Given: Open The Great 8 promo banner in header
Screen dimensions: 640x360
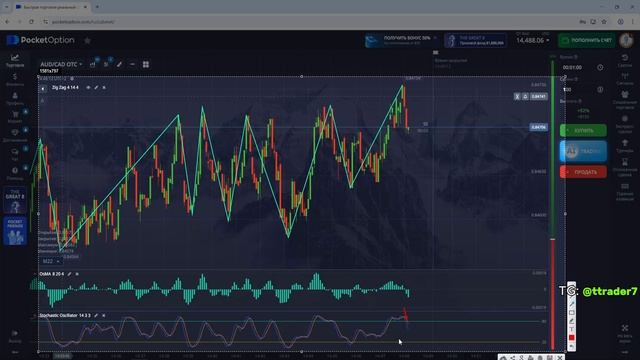Looking at the screenshot, I should (x=476, y=40).
